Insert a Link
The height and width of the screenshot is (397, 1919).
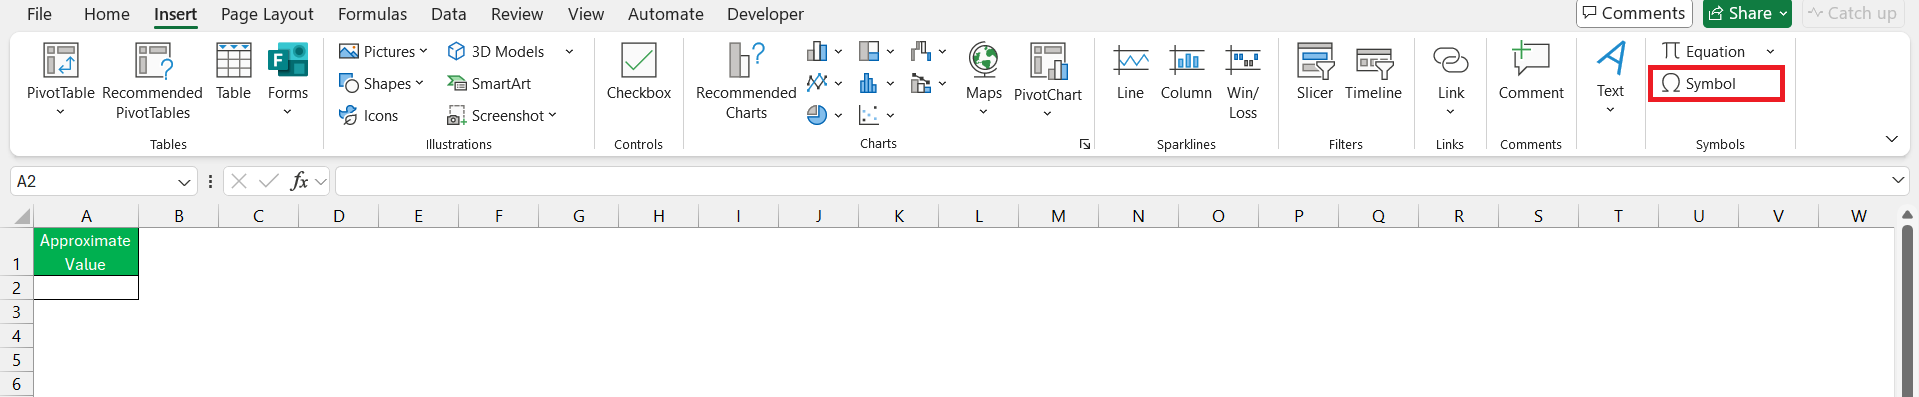[1450, 80]
